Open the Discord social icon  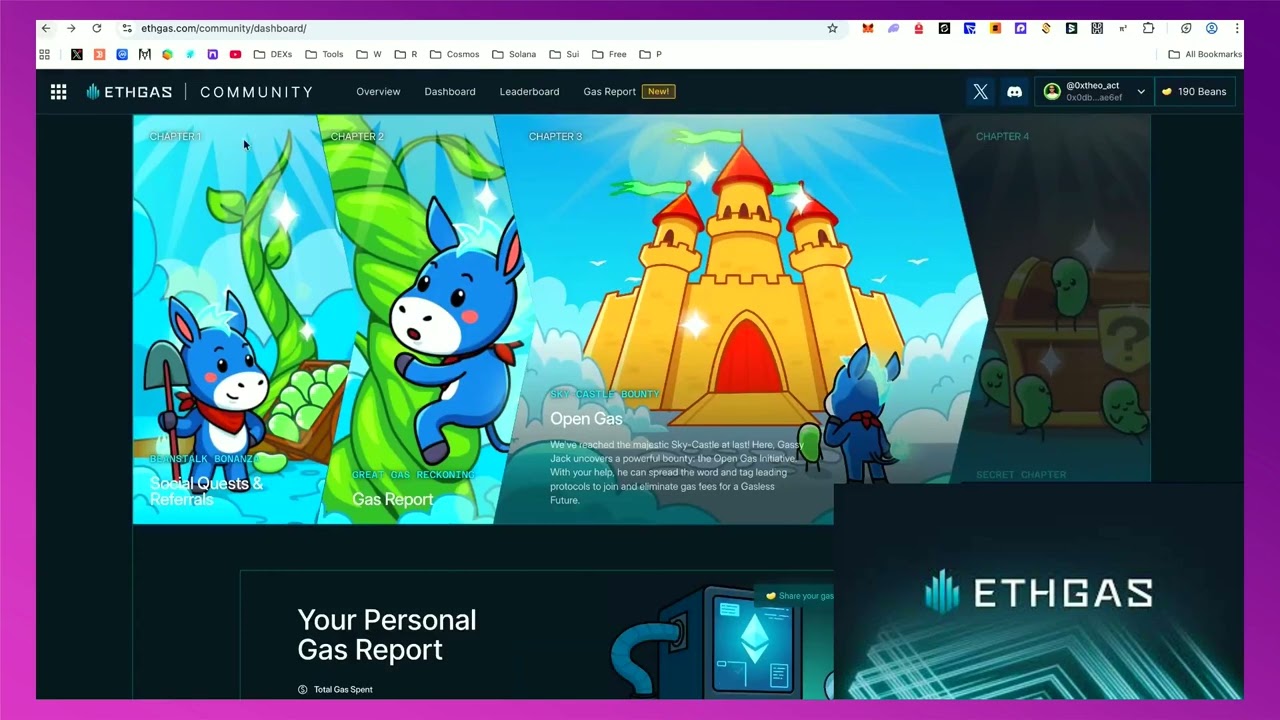coord(1014,92)
